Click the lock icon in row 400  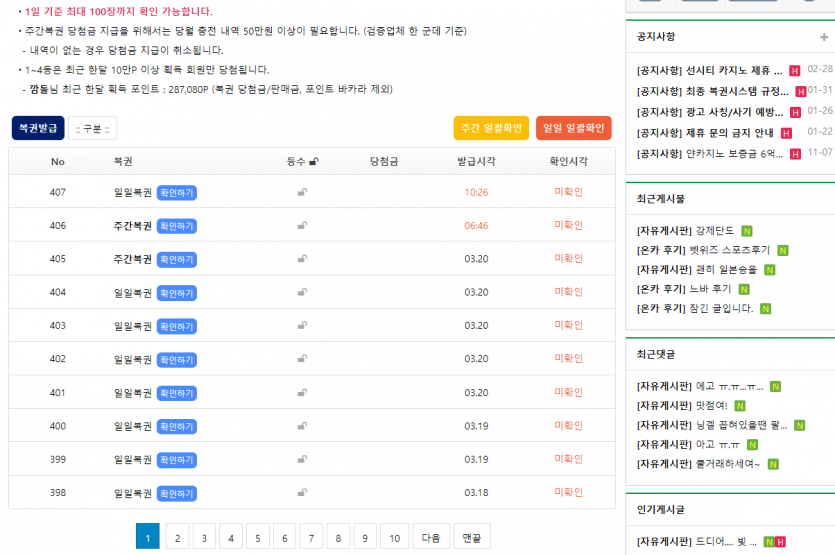[x=302, y=426]
